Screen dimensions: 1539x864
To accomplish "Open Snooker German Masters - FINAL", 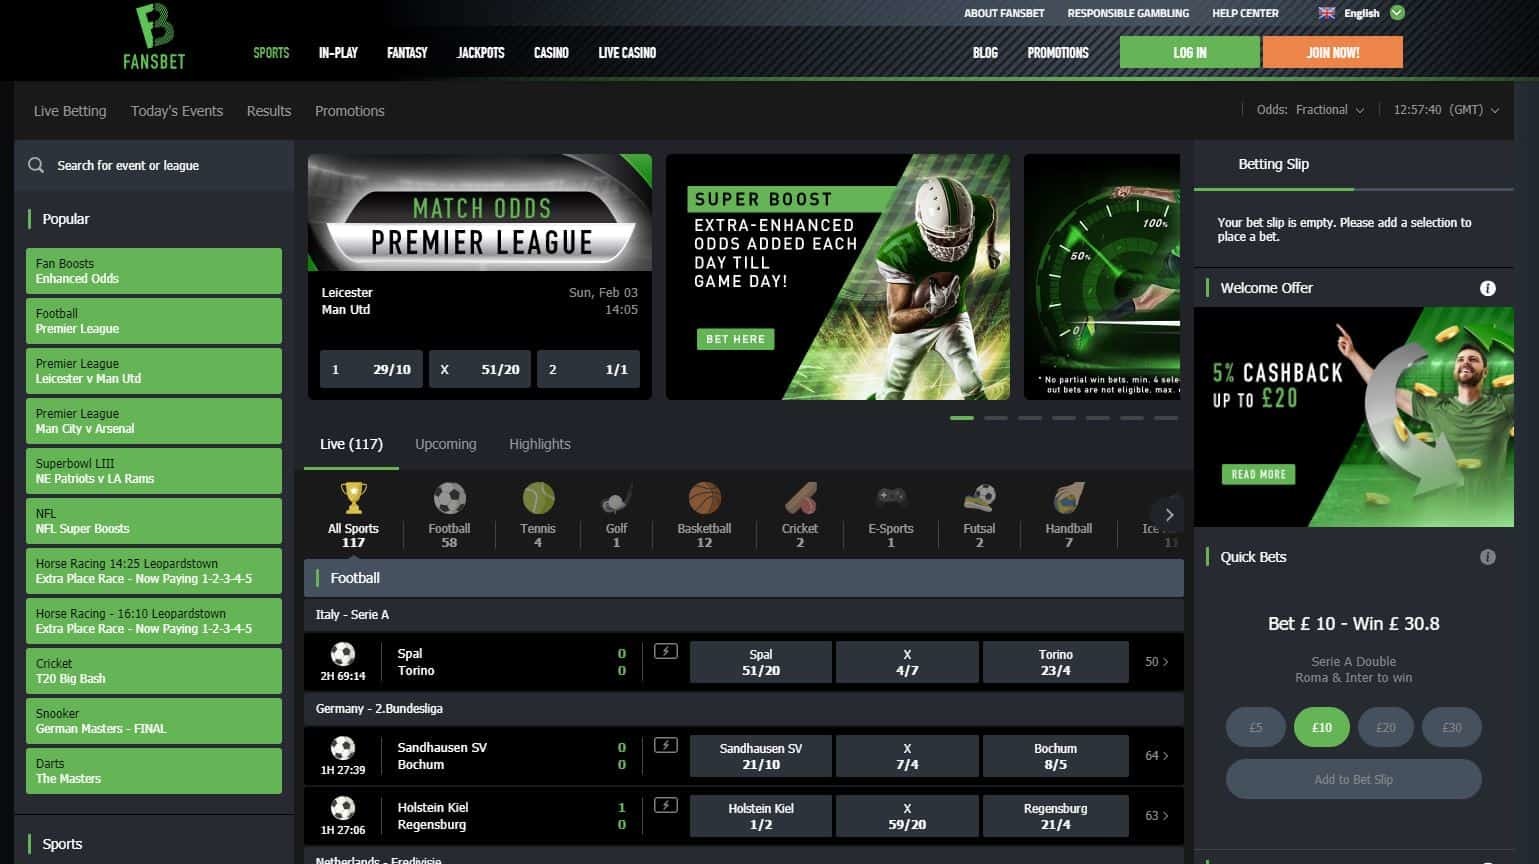I will click(x=154, y=721).
